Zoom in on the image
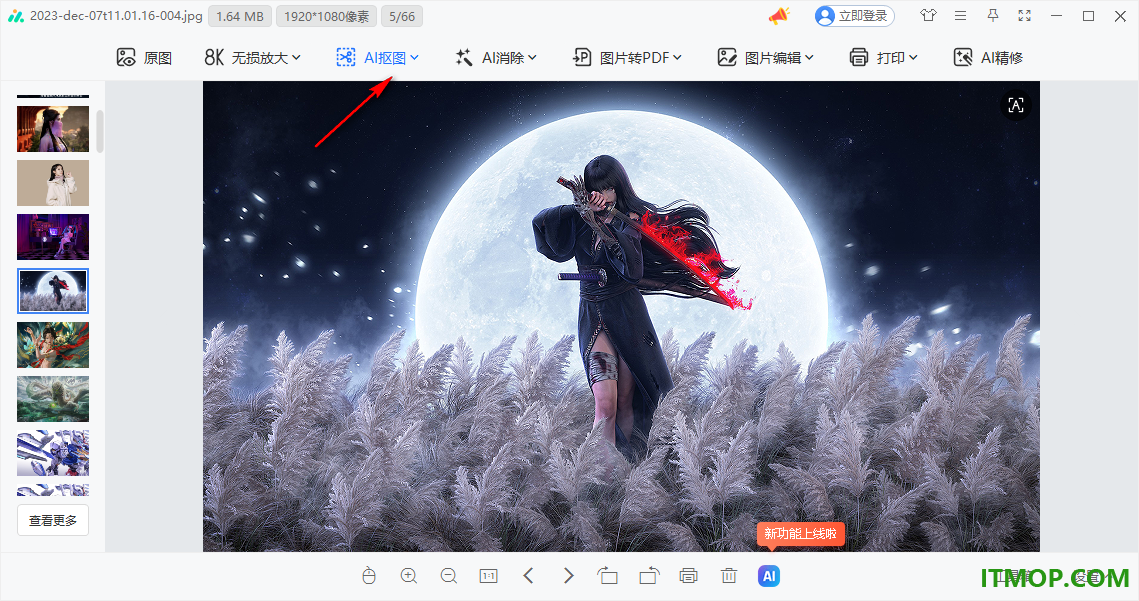This screenshot has width=1139, height=601. pyautogui.click(x=409, y=576)
